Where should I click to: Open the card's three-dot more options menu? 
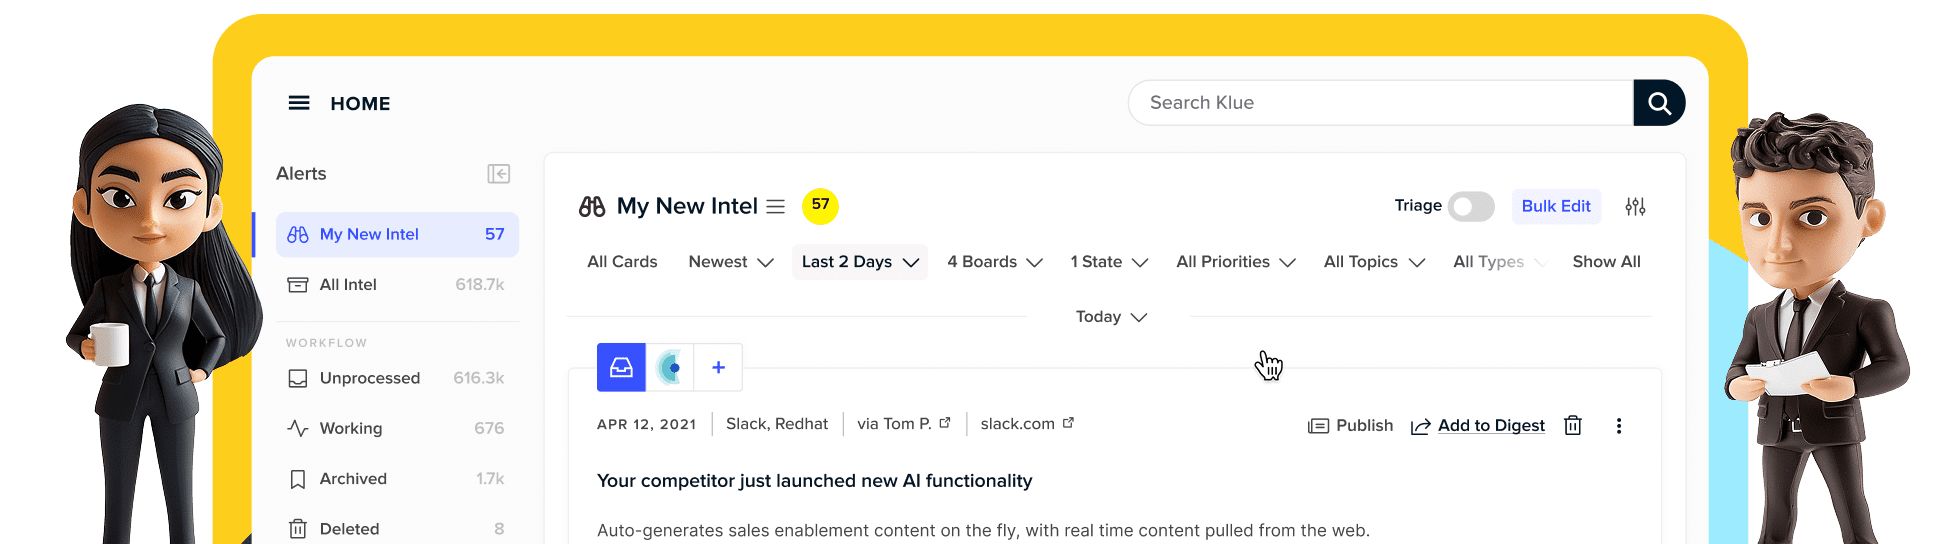click(x=1619, y=426)
